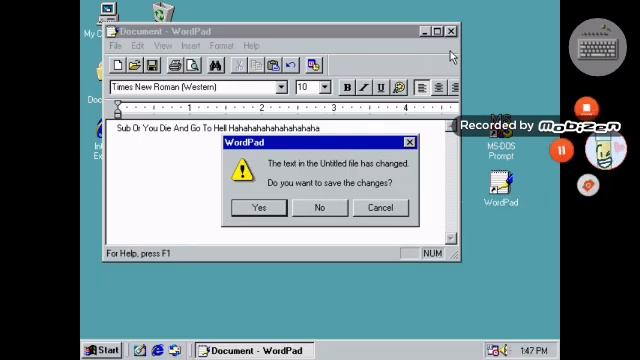Click Cancel in the WordPad dialog
The width and height of the screenshot is (640, 360).
click(x=380, y=208)
